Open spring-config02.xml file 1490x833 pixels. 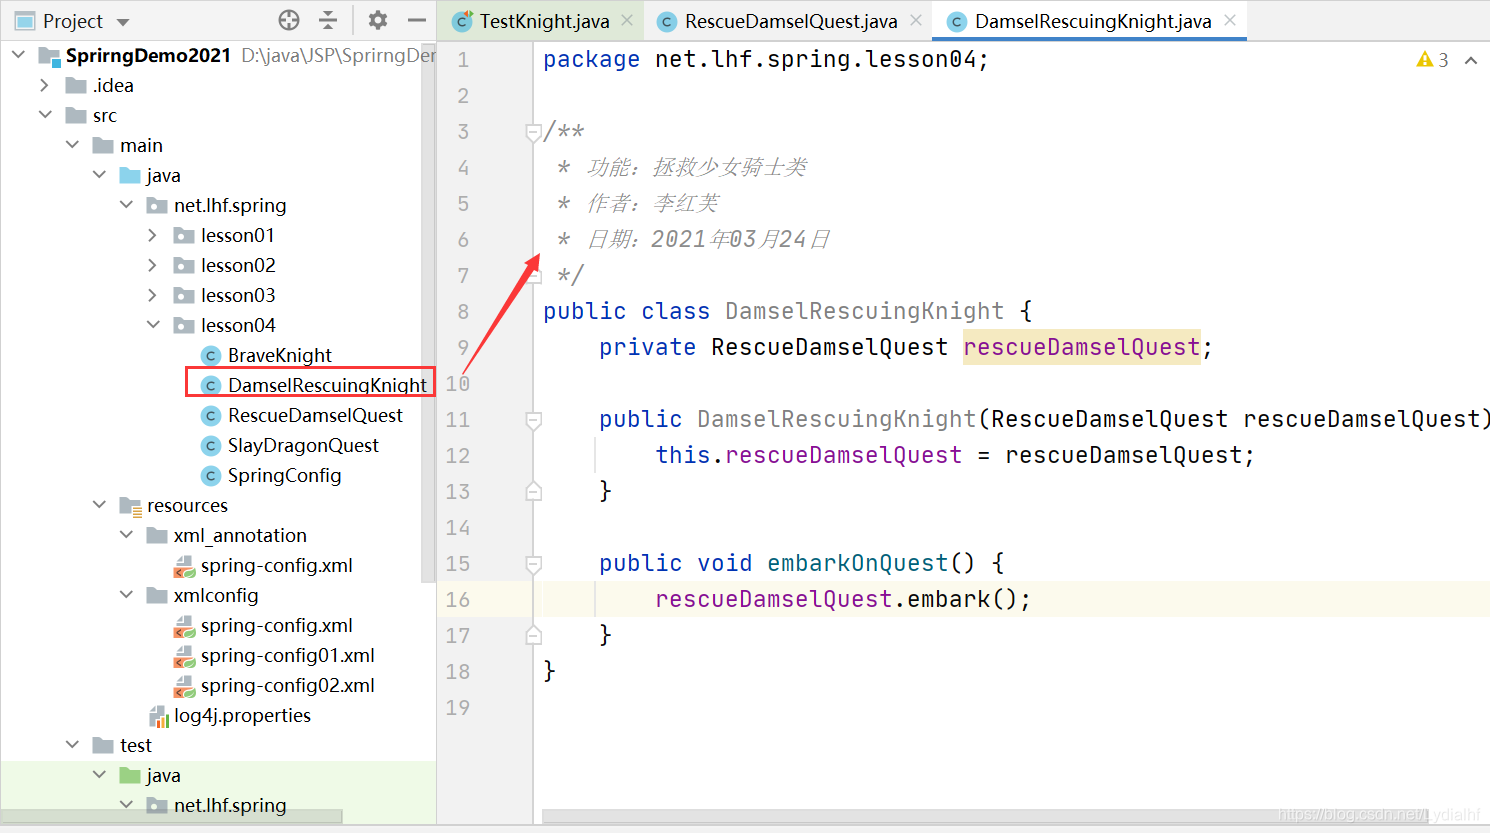coord(287,685)
